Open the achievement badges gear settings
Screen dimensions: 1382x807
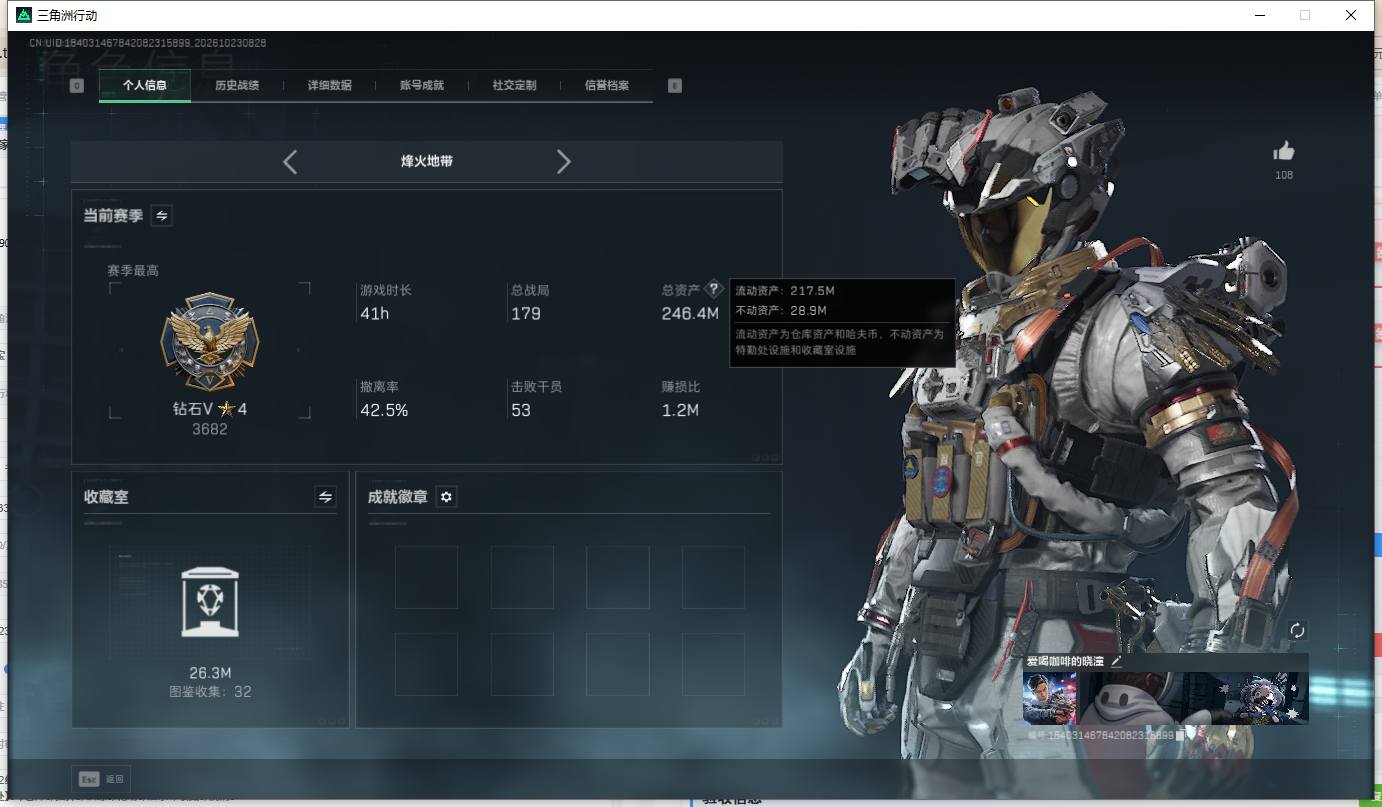coord(446,497)
